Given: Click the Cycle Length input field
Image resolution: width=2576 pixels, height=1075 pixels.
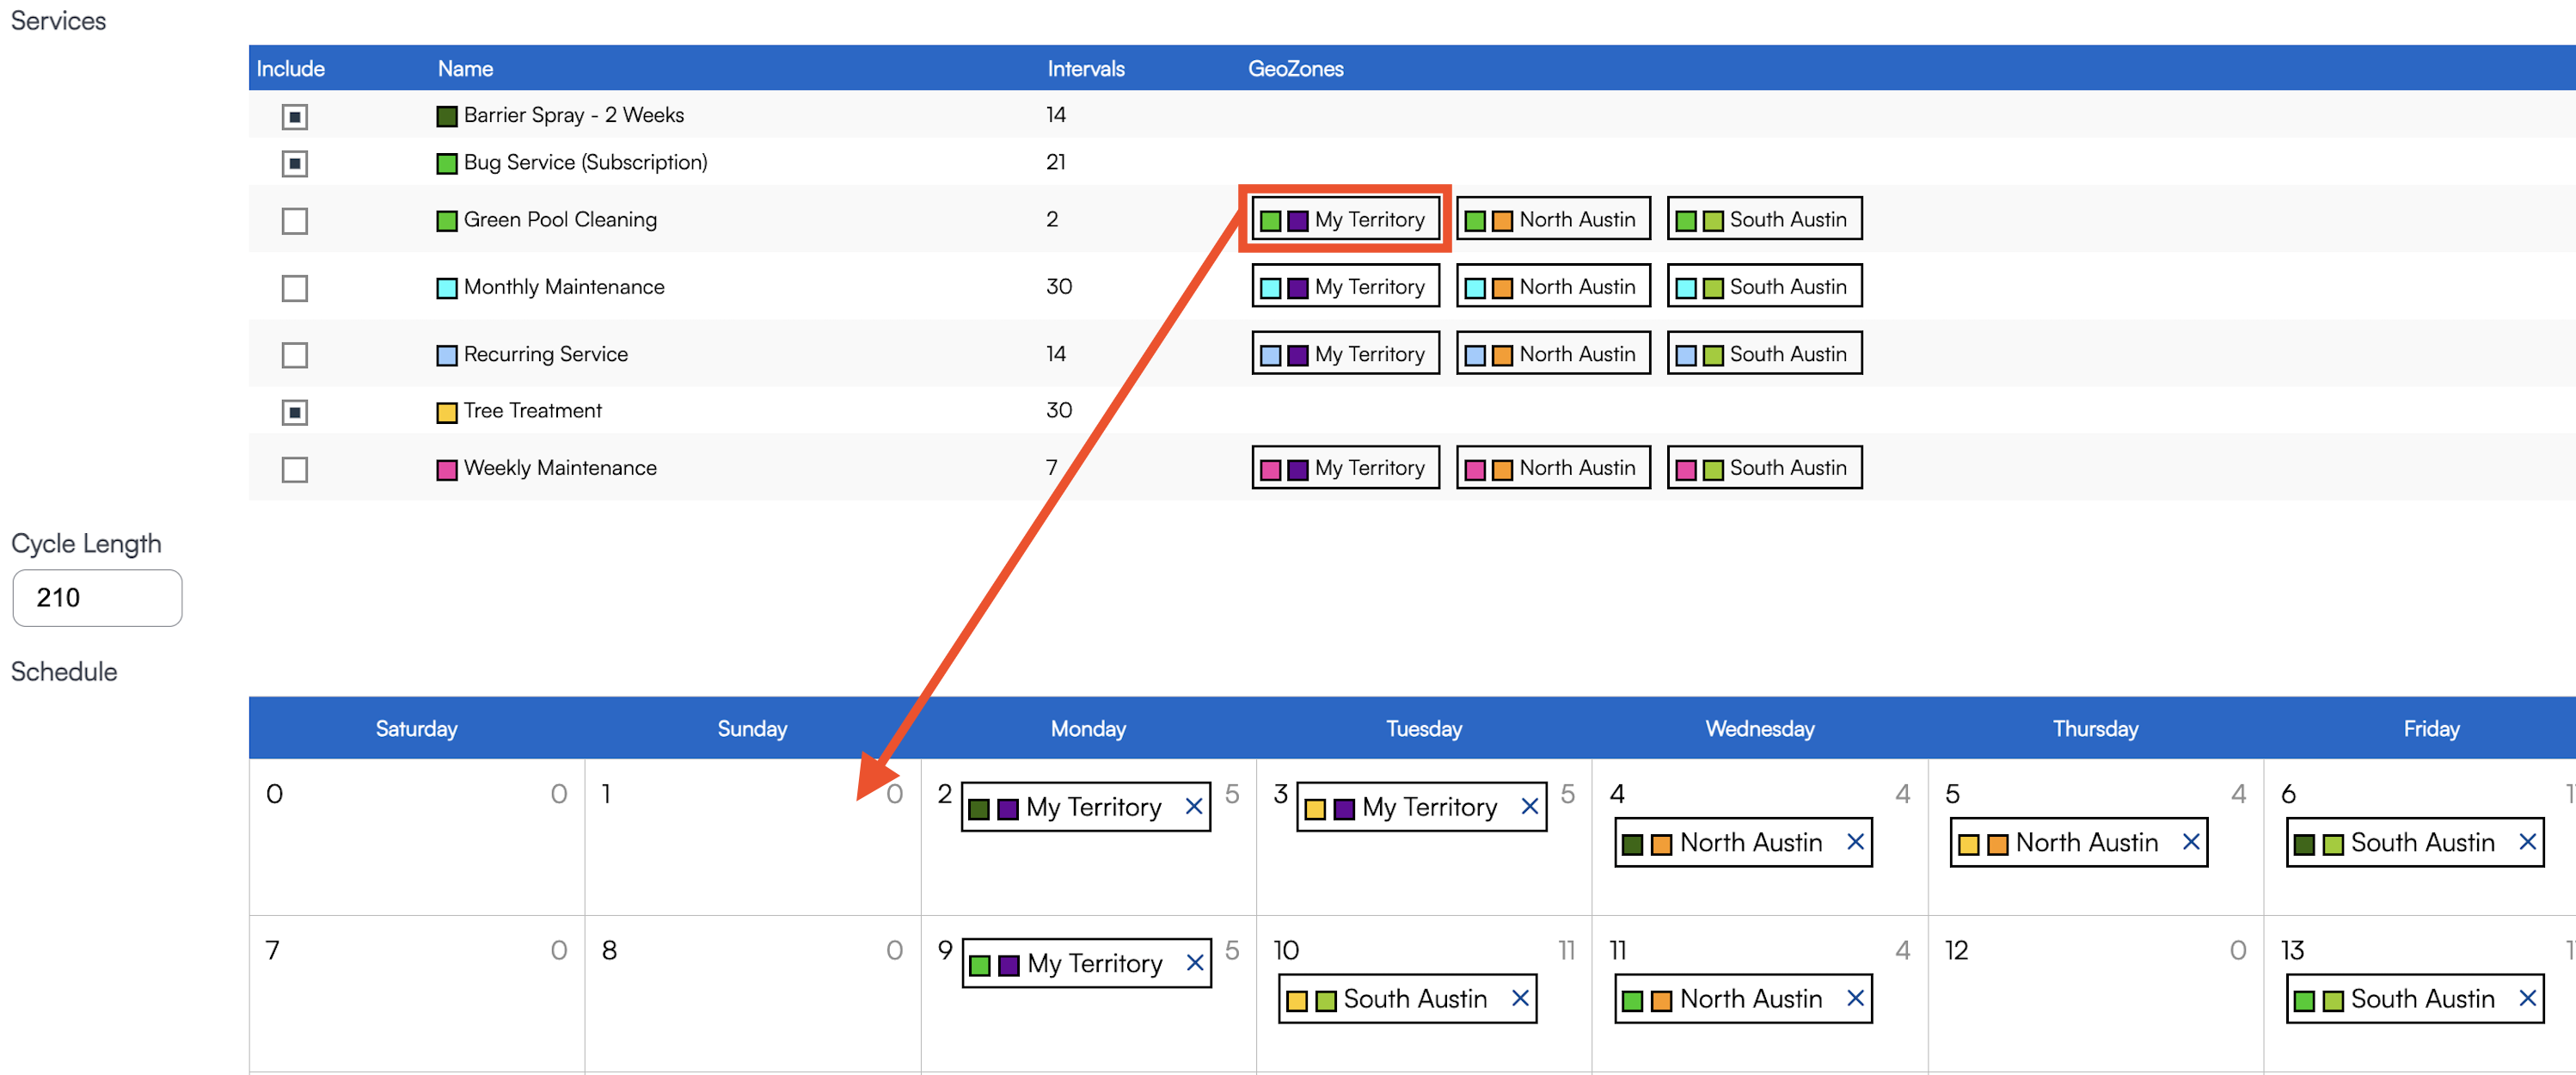Looking at the screenshot, I should [97, 597].
